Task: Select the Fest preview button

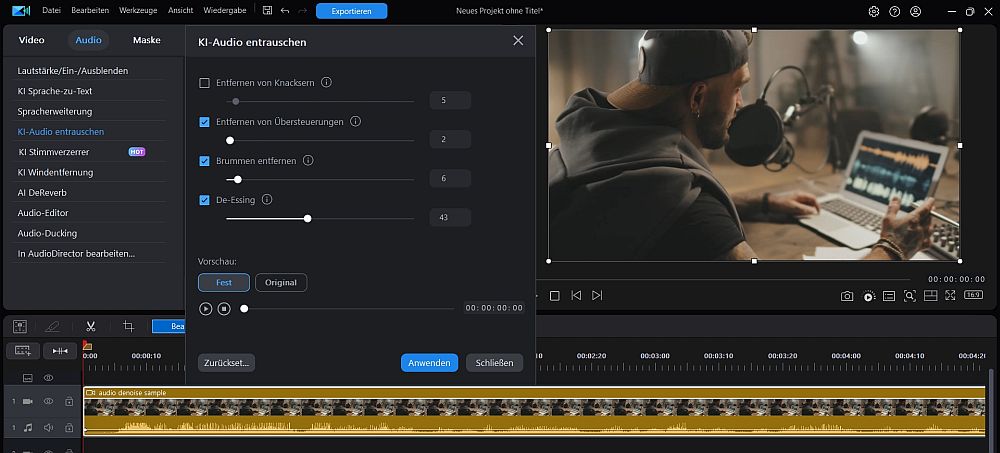Action: coord(224,283)
